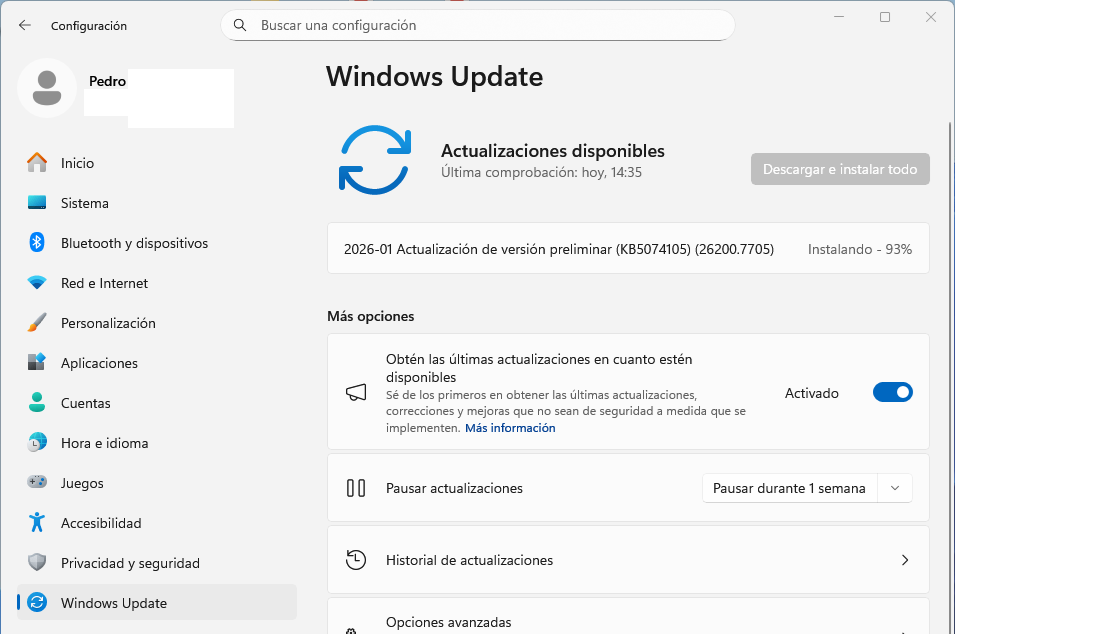
Task: Click the Pedro profile avatar
Action: (x=47, y=88)
